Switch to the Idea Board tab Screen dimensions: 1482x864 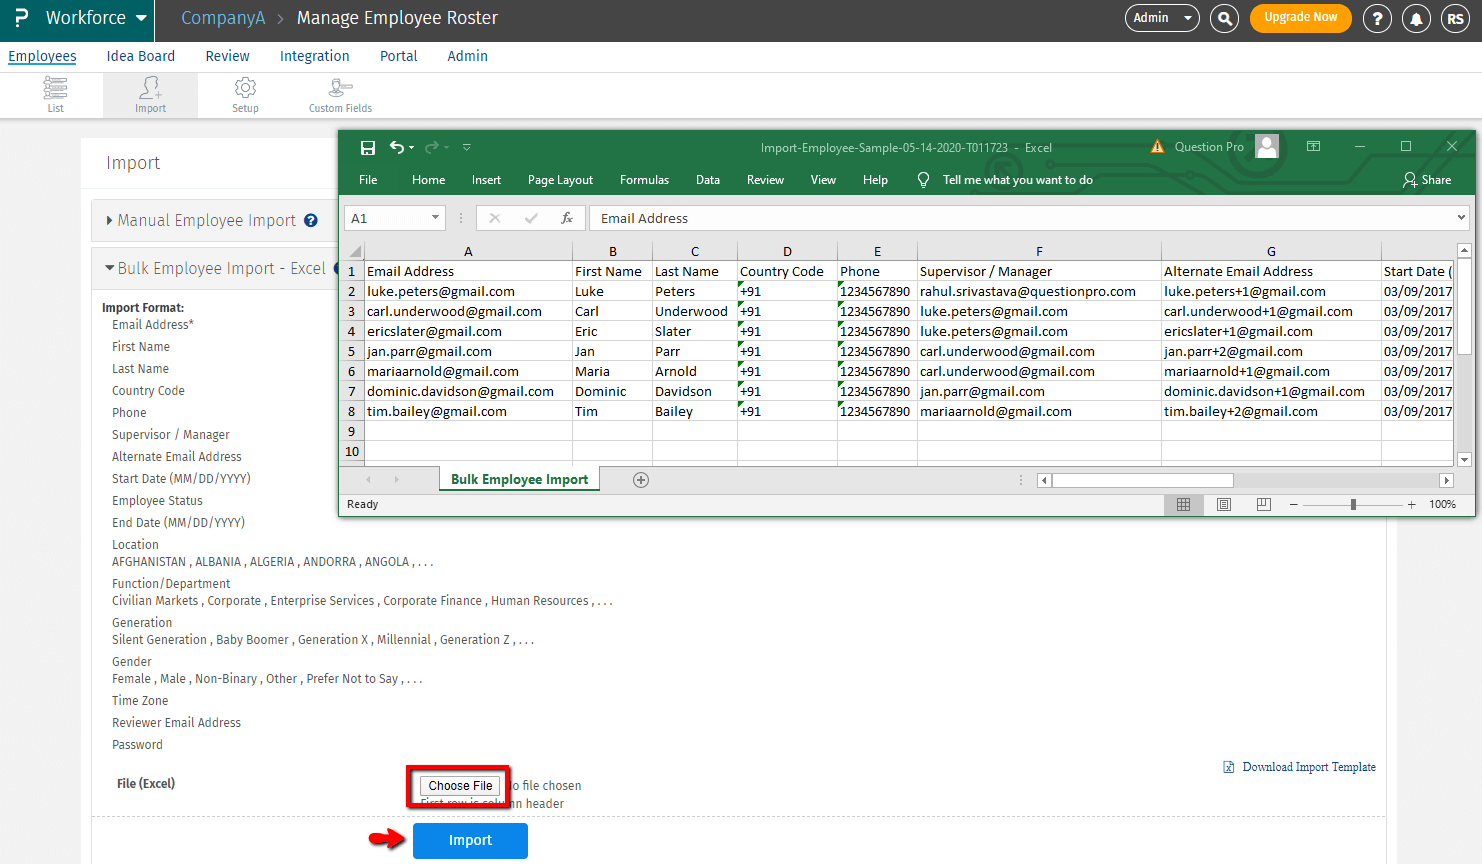click(x=140, y=56)
